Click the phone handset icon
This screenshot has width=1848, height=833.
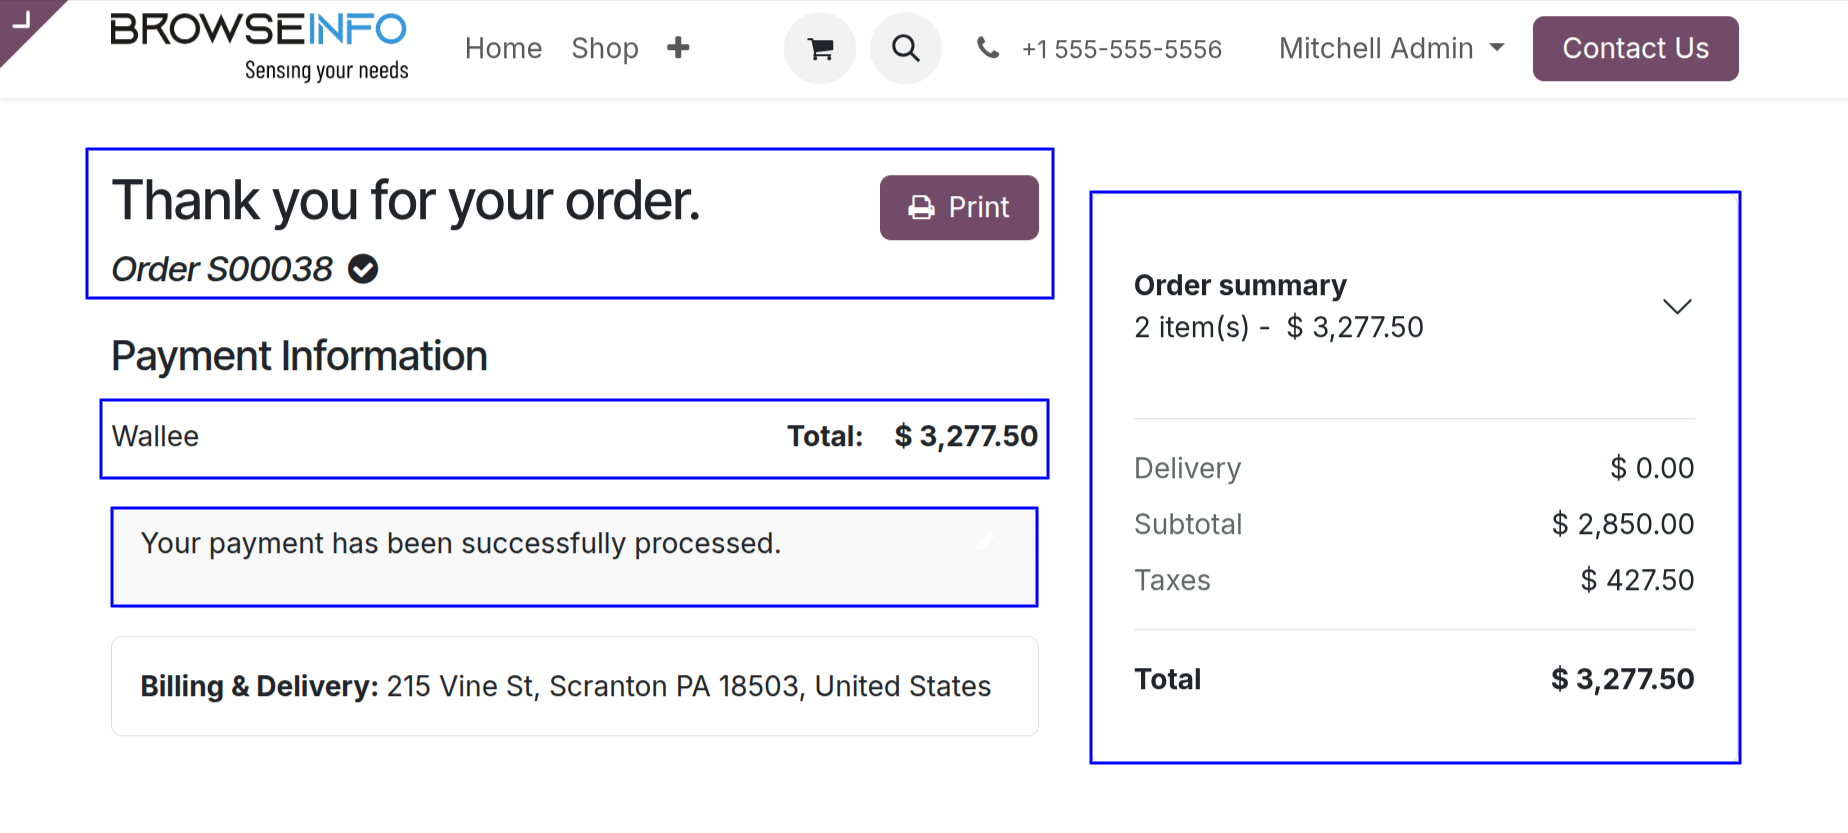click(x=988, y=47)
